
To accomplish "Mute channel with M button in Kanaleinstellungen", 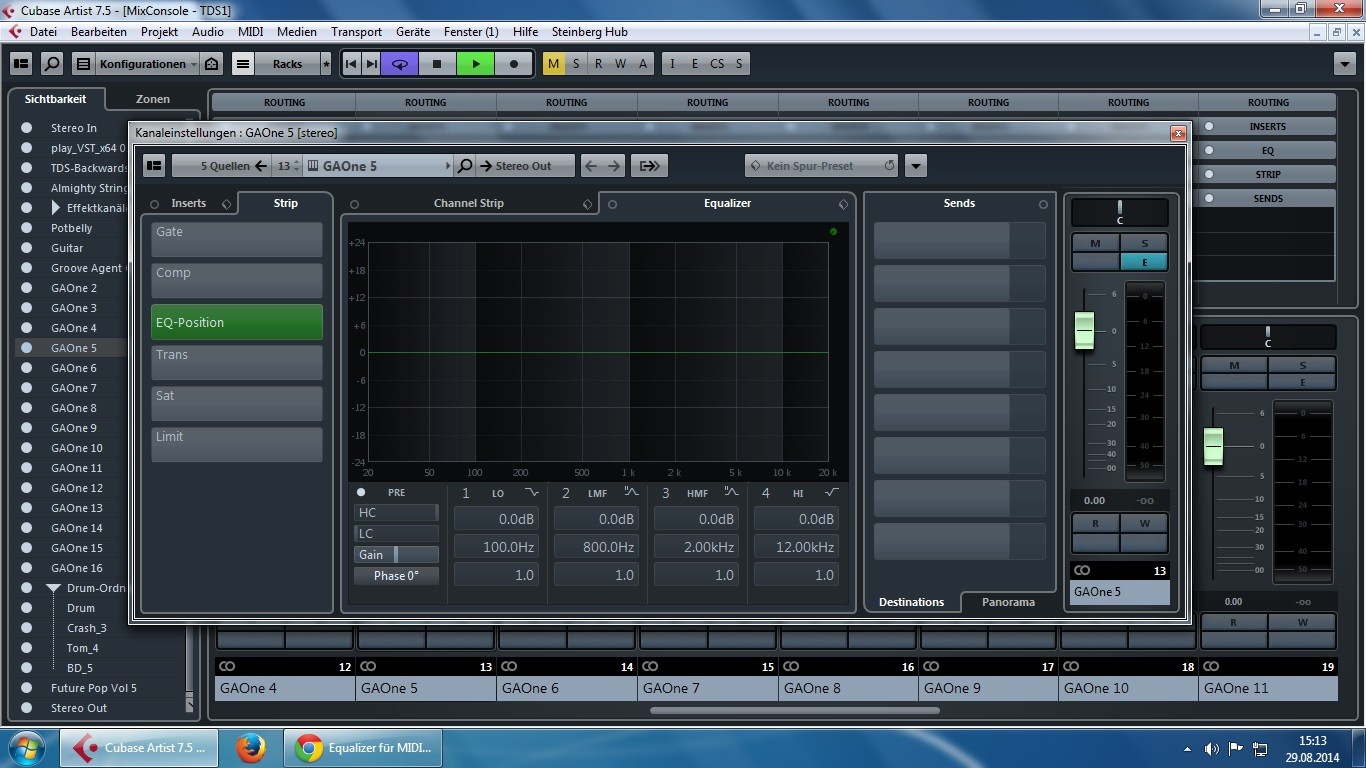I will [x=1095, y=243].
